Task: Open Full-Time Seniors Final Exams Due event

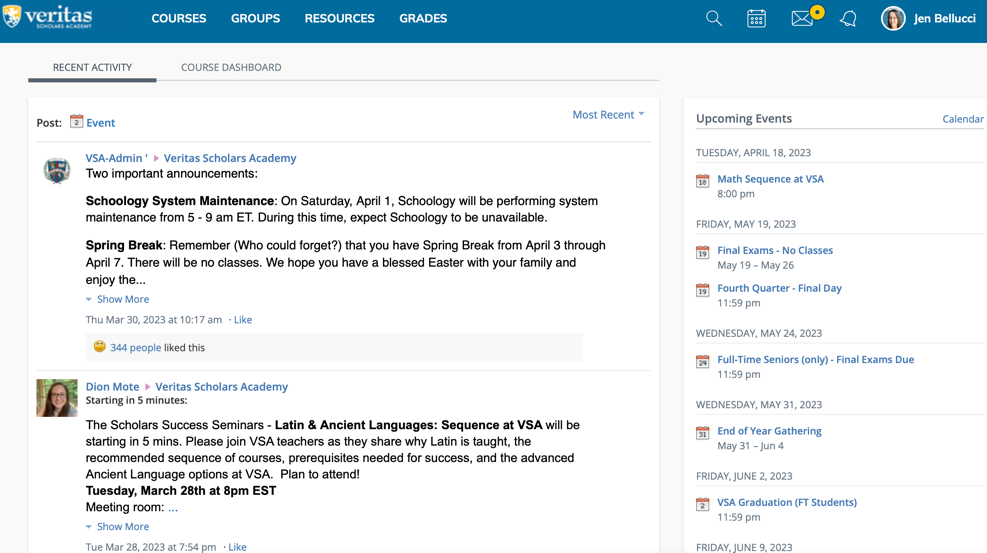Action: (816, 359)
